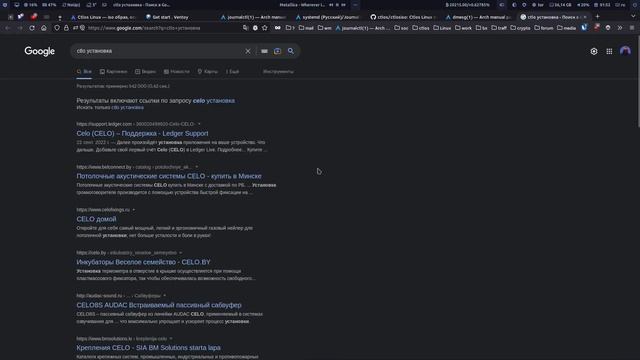The width and height of the screenshot is (640, 360).
Task: Open the 'Celo (CELO) – Поддержка - Ledger Support' result
Action: pos(142,133)
